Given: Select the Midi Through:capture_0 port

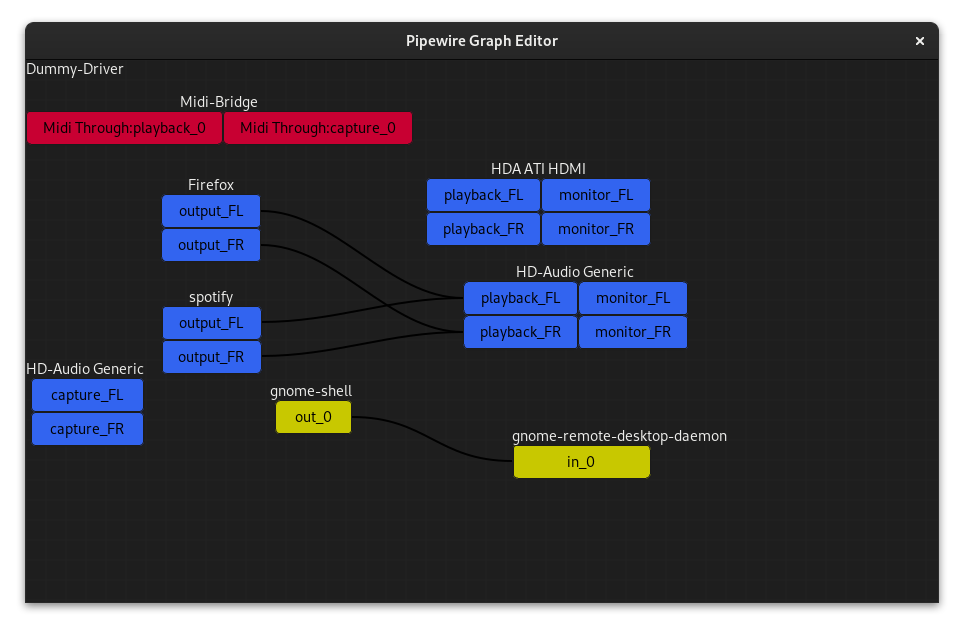Looking at the screenshot, I should 317,128.
